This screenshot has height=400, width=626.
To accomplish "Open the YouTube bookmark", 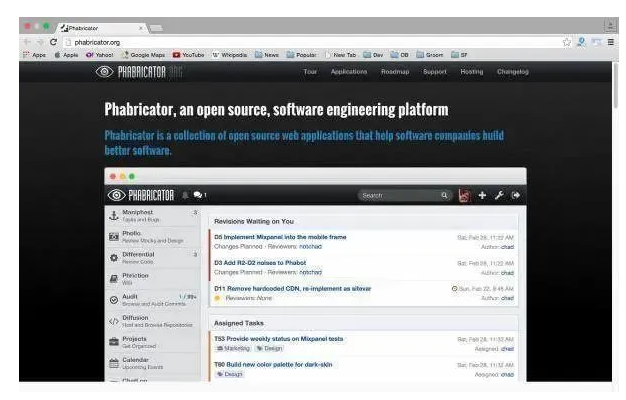I will click(188, 55).
